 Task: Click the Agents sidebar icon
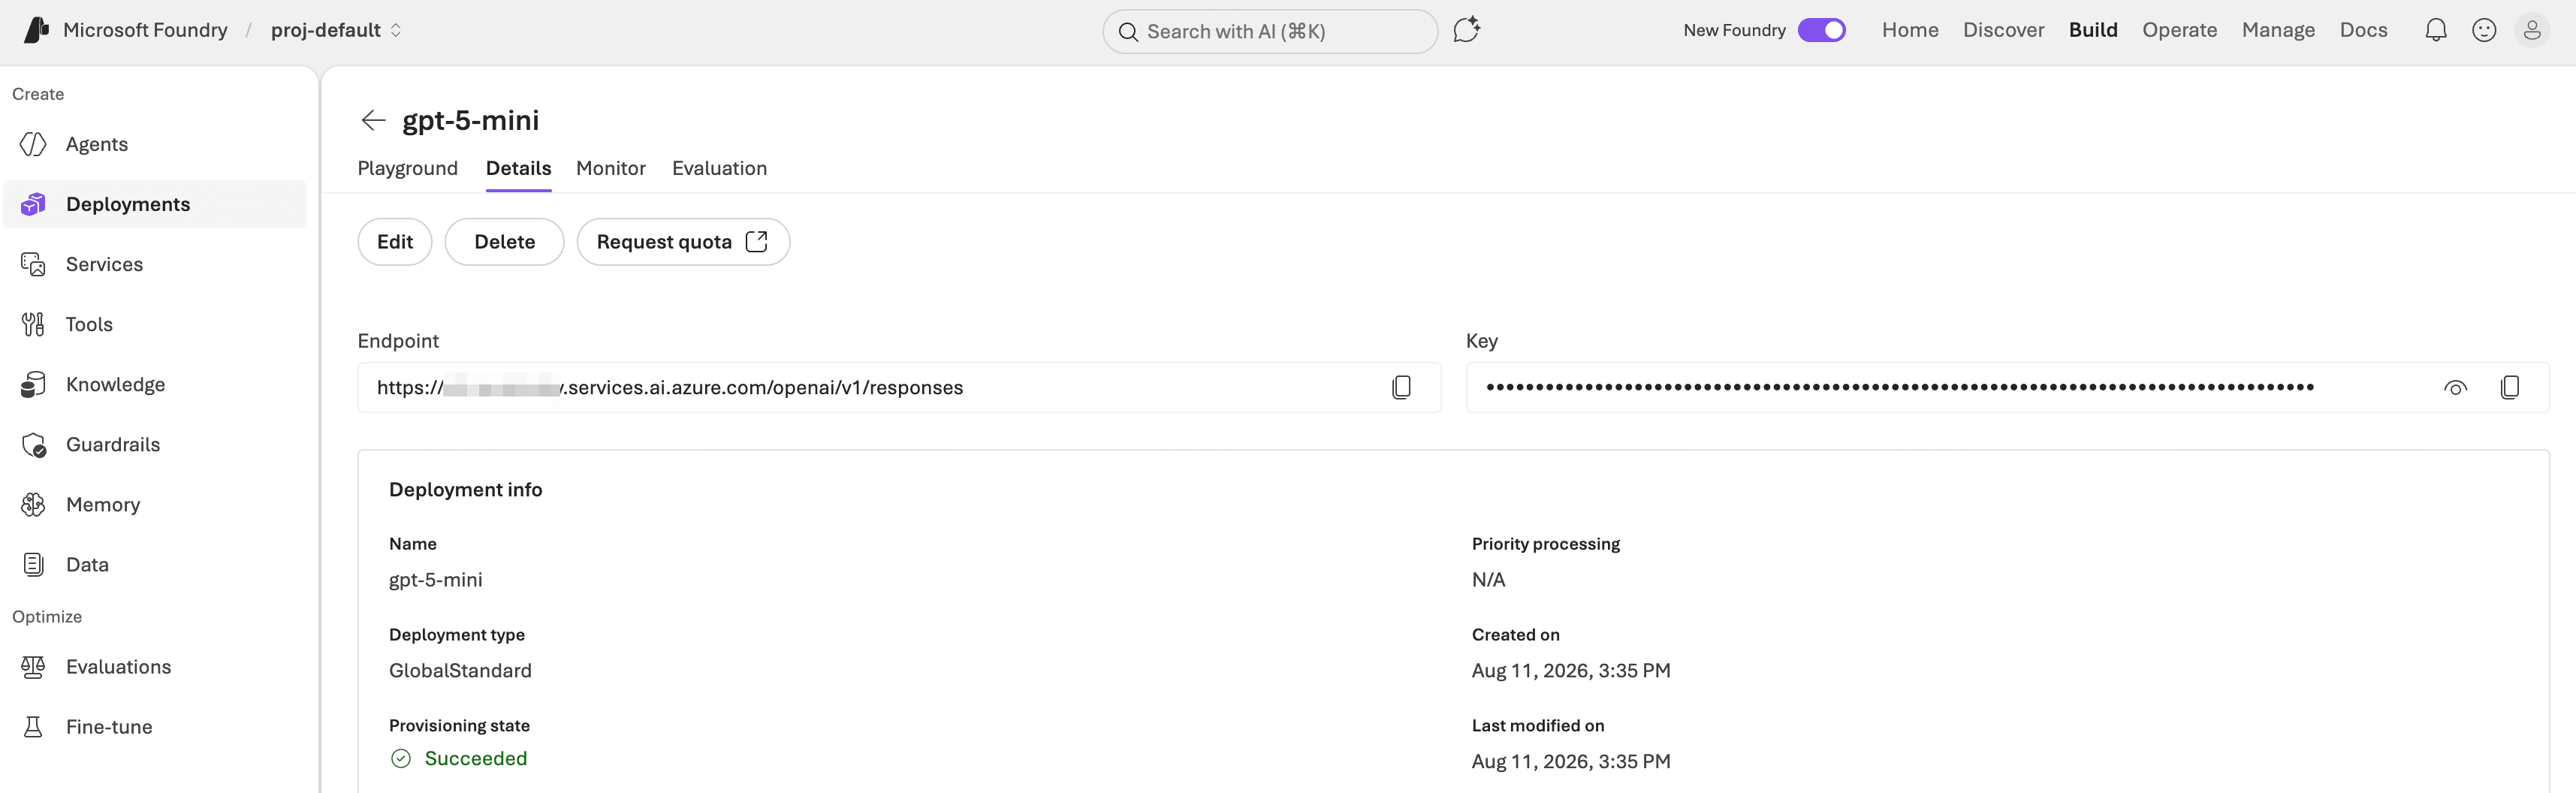tap(33, 144)
